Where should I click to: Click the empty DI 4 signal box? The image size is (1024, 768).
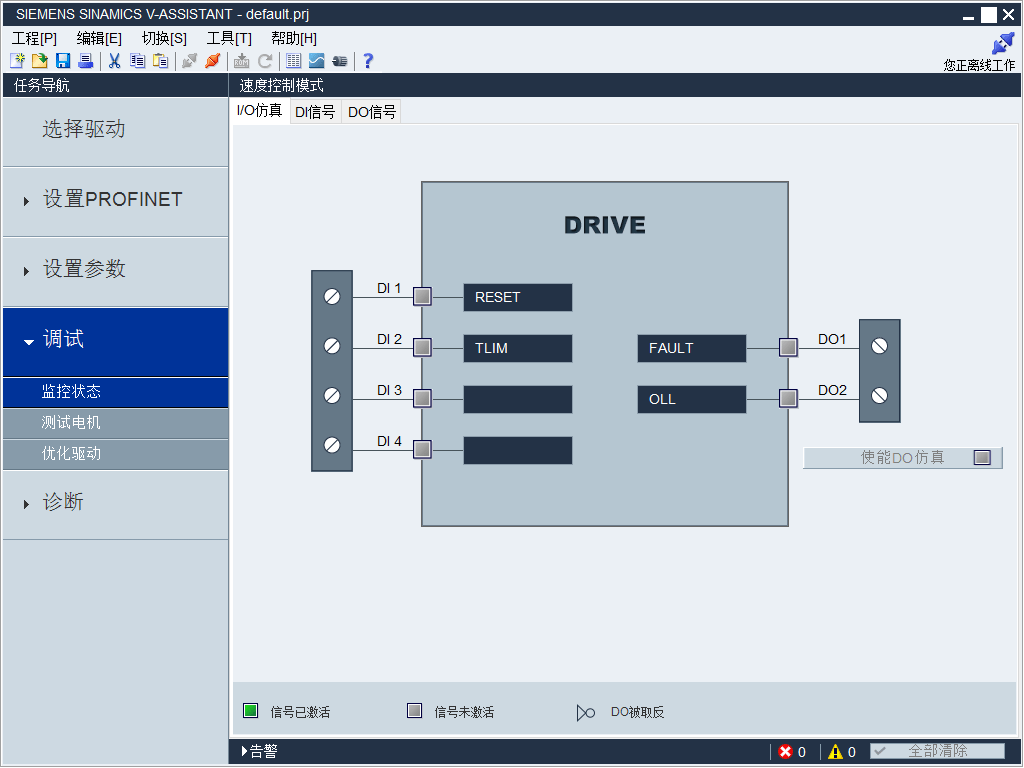[x=518, y=450]
